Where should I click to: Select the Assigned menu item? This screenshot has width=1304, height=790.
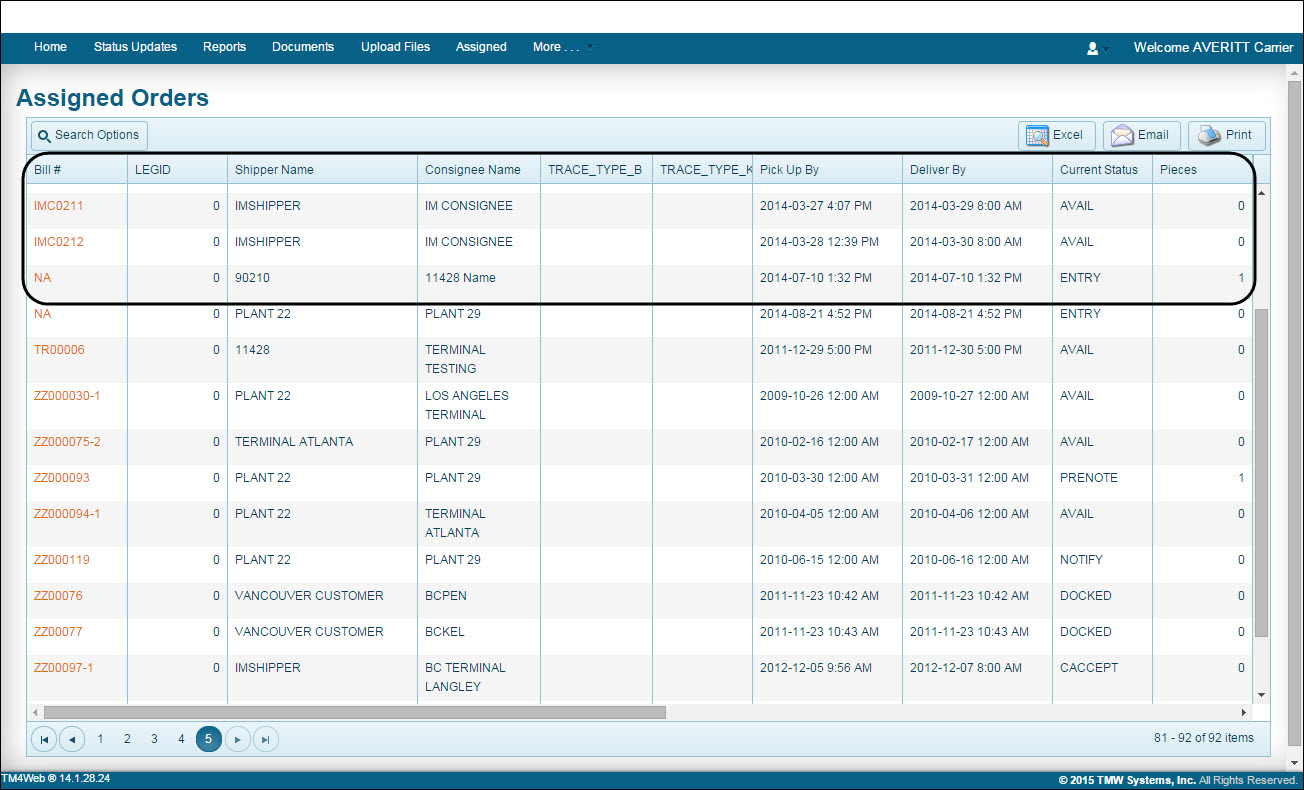(x=481, y=47)
